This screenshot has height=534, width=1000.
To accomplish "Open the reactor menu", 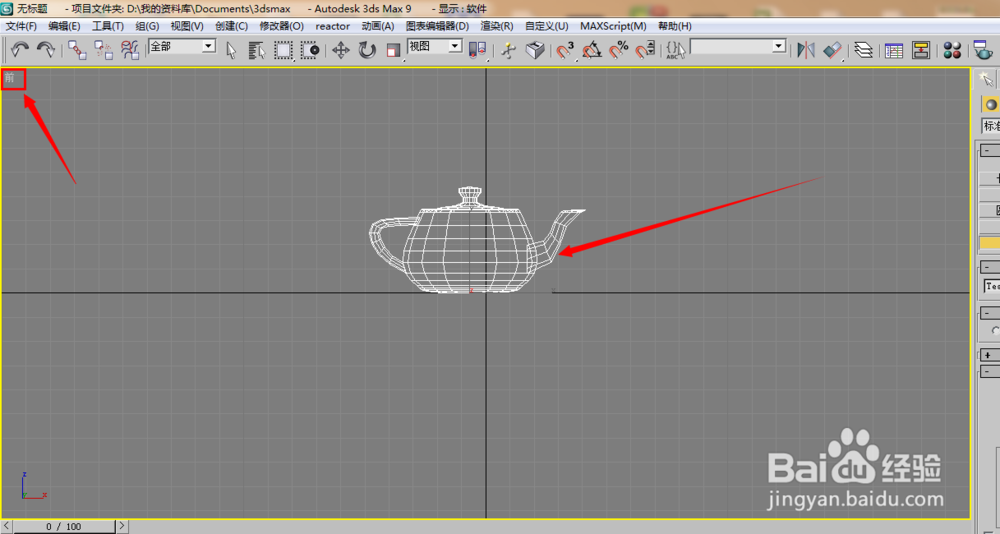I will coord(333,26).
